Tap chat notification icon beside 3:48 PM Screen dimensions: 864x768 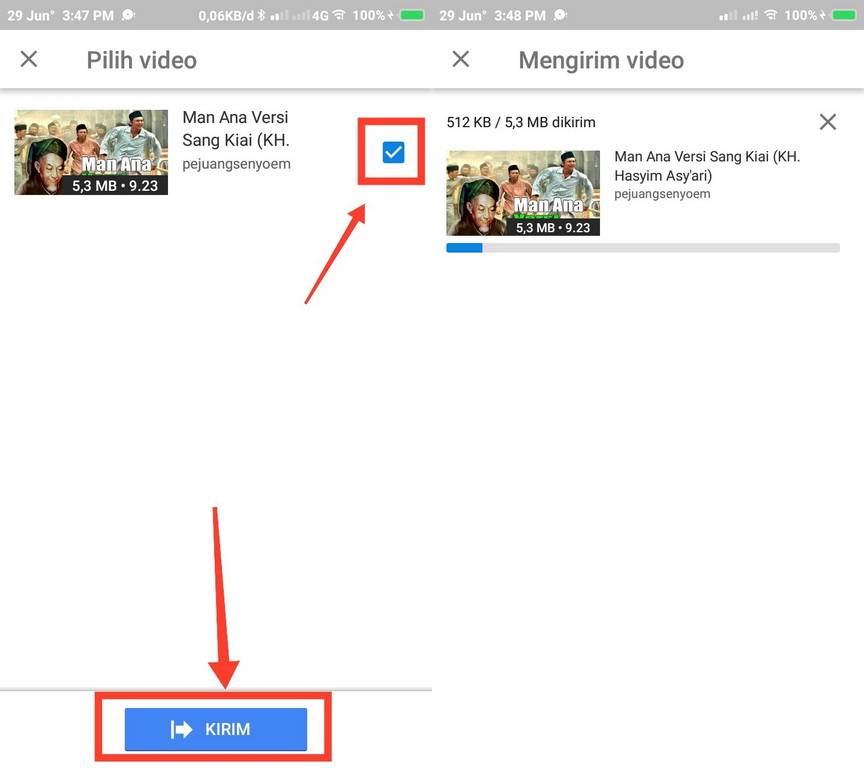[x=560, y=15]
